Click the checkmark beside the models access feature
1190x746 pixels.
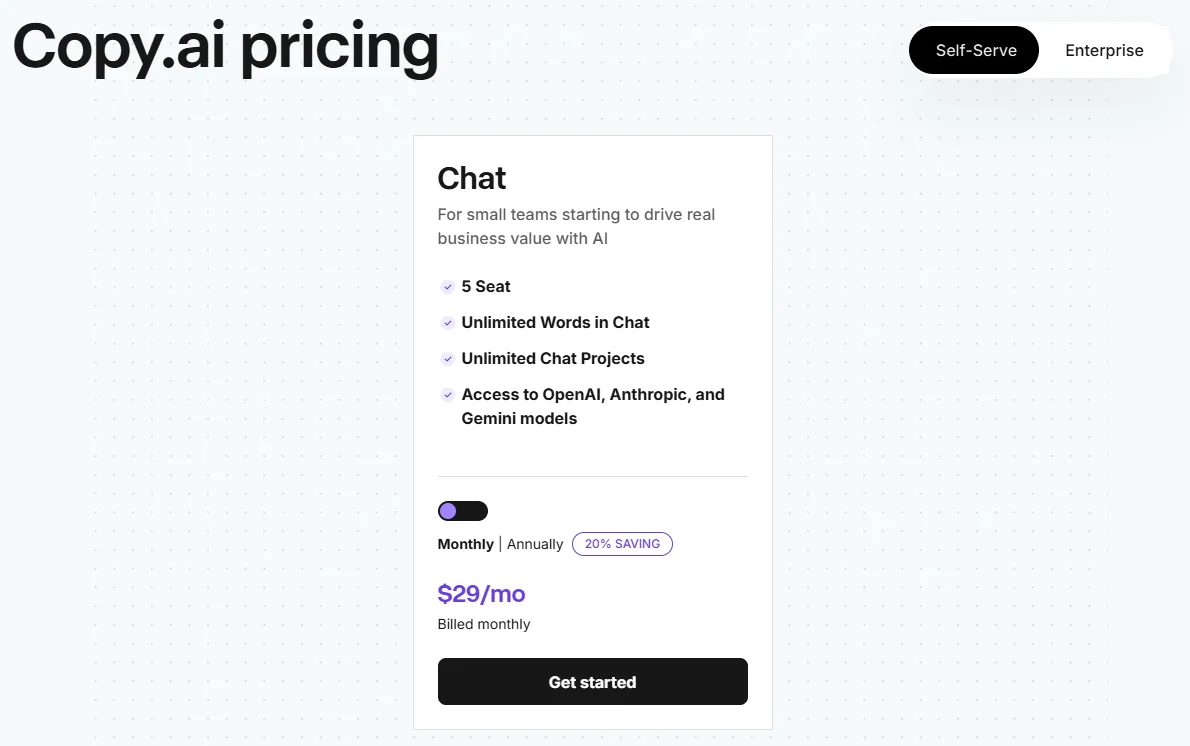coord(447,395)
